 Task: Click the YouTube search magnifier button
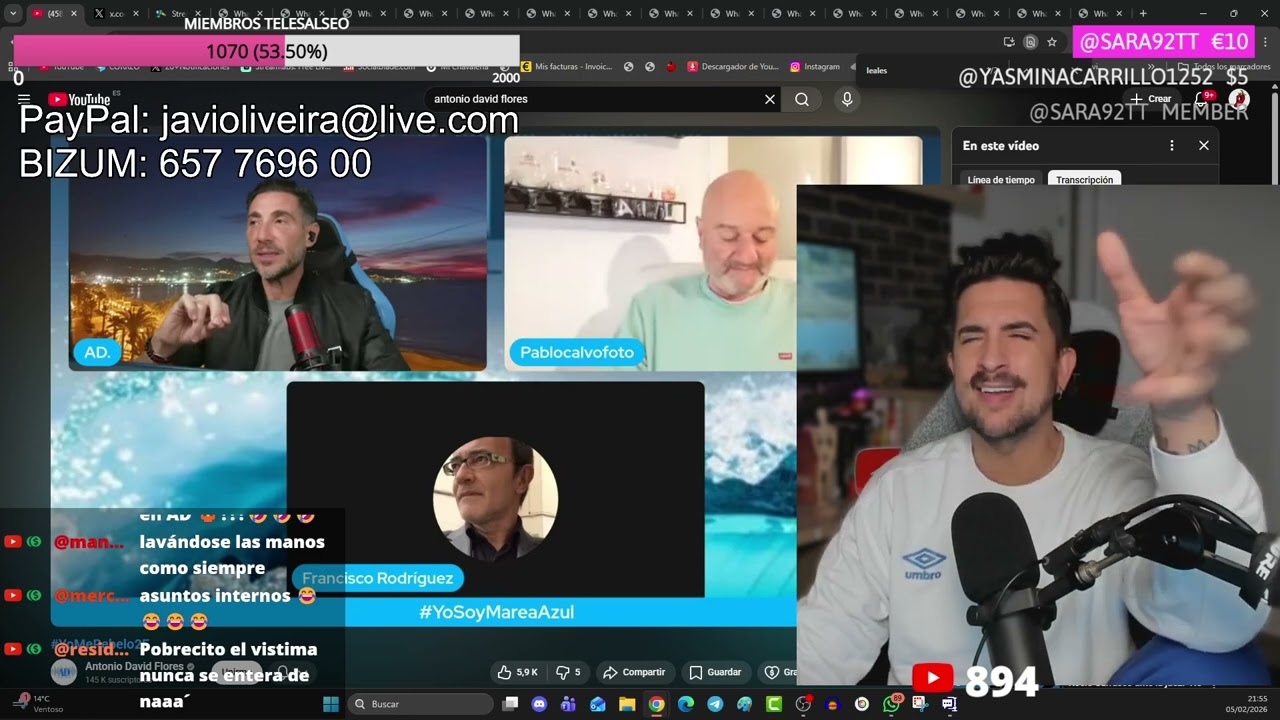click(x=802, y=99)
